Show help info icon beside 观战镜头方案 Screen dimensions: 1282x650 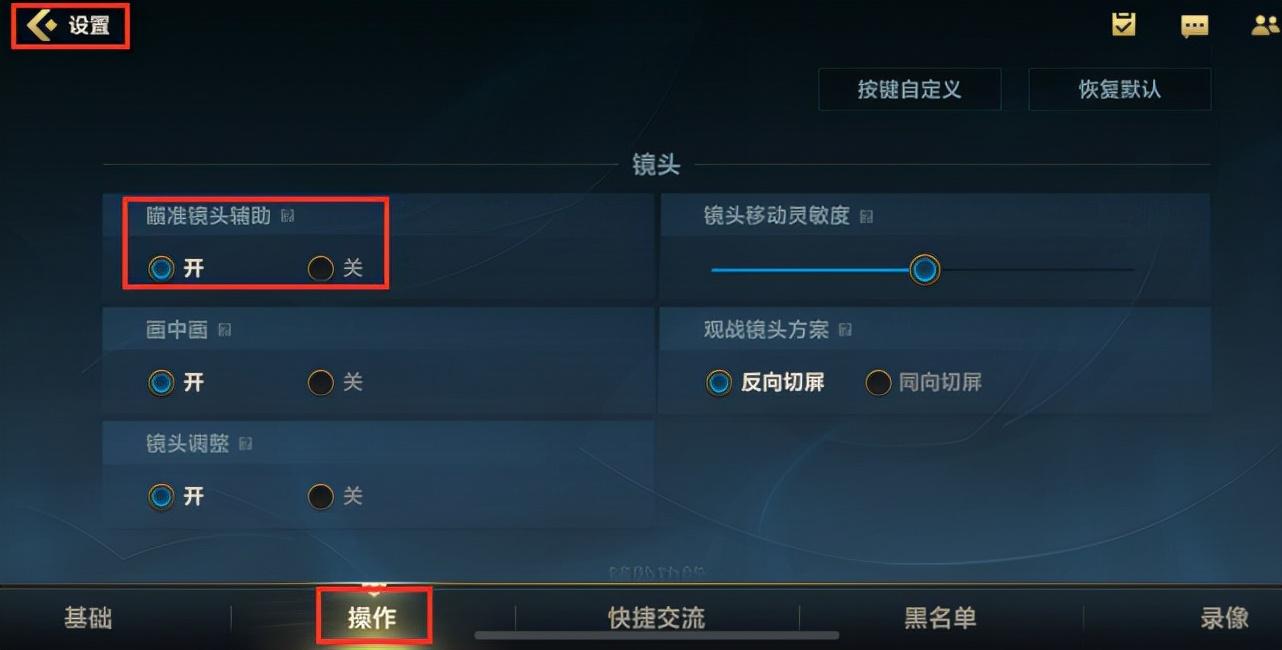coord(845,330)
